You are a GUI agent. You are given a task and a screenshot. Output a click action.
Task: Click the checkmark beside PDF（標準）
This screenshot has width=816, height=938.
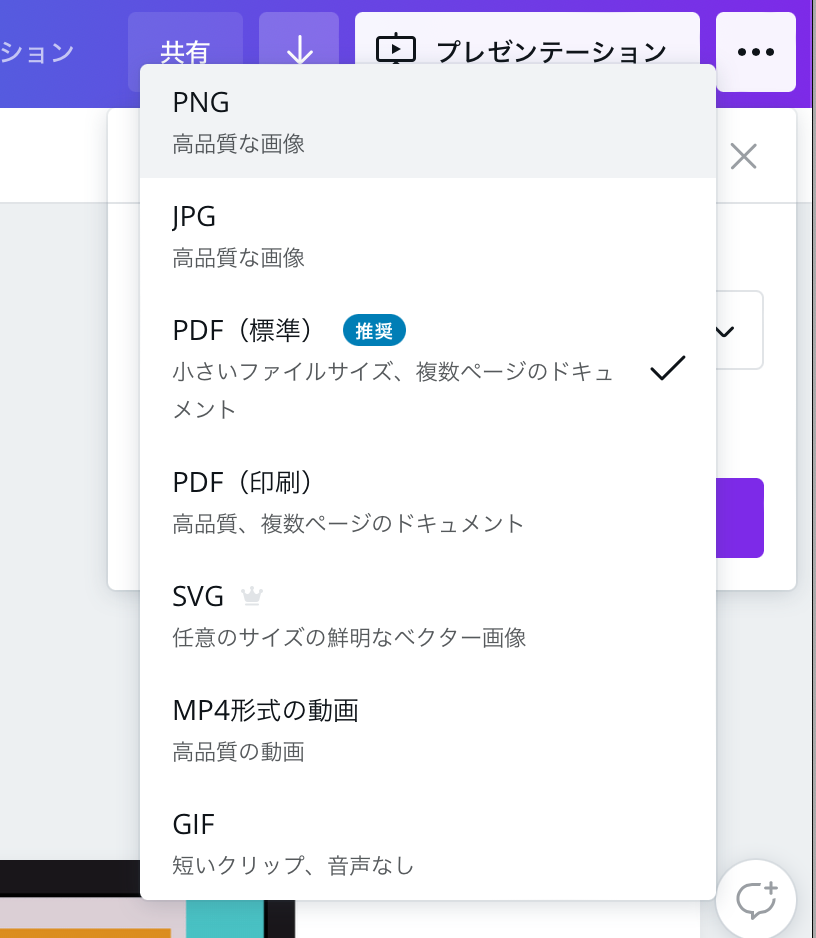click(x=667, y=369)
